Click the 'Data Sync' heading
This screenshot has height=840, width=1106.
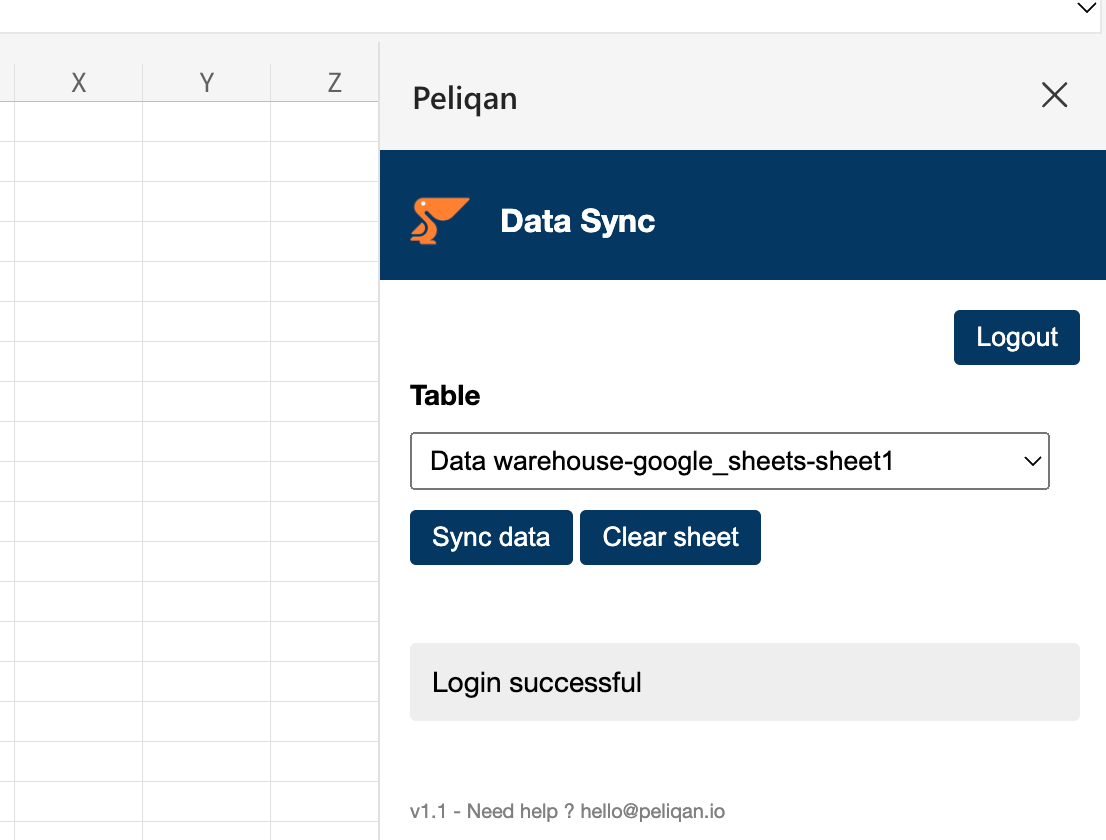point(578,221)
